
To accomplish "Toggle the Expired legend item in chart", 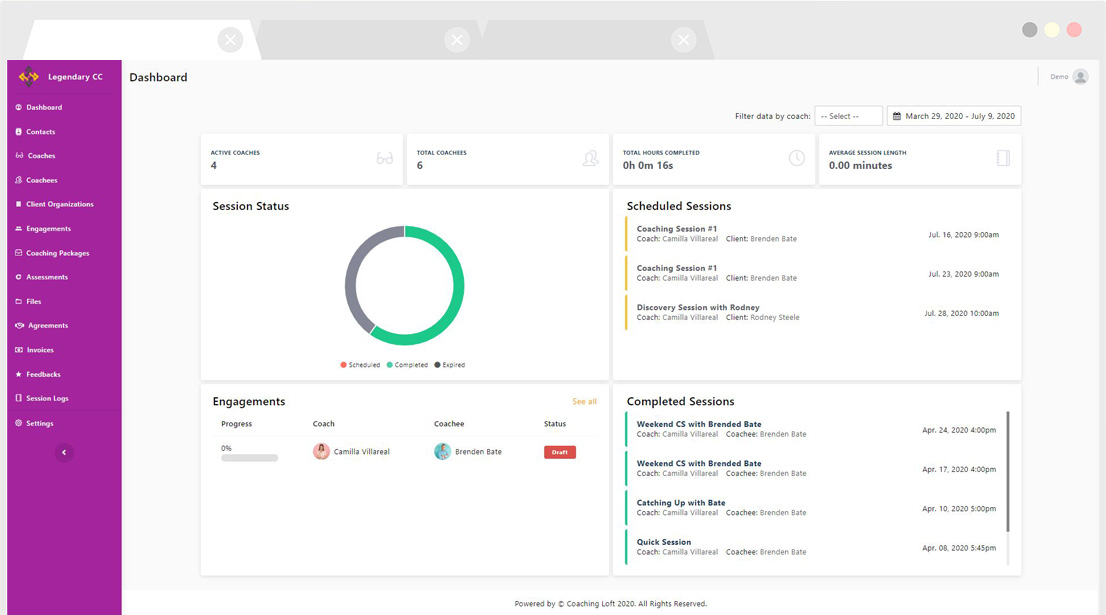I will click(x=450, y=365).
